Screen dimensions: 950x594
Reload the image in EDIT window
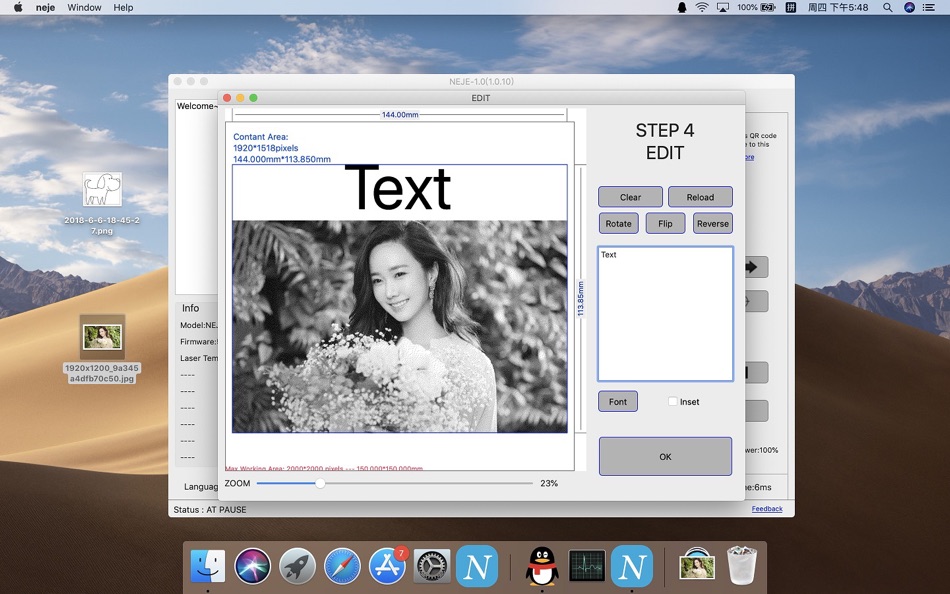click(700, 197)
